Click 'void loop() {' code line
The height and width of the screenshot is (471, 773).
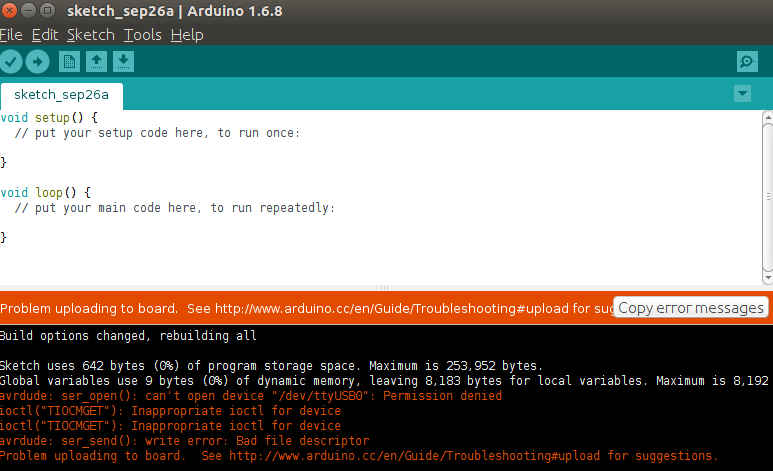click(x=46, y=192)
